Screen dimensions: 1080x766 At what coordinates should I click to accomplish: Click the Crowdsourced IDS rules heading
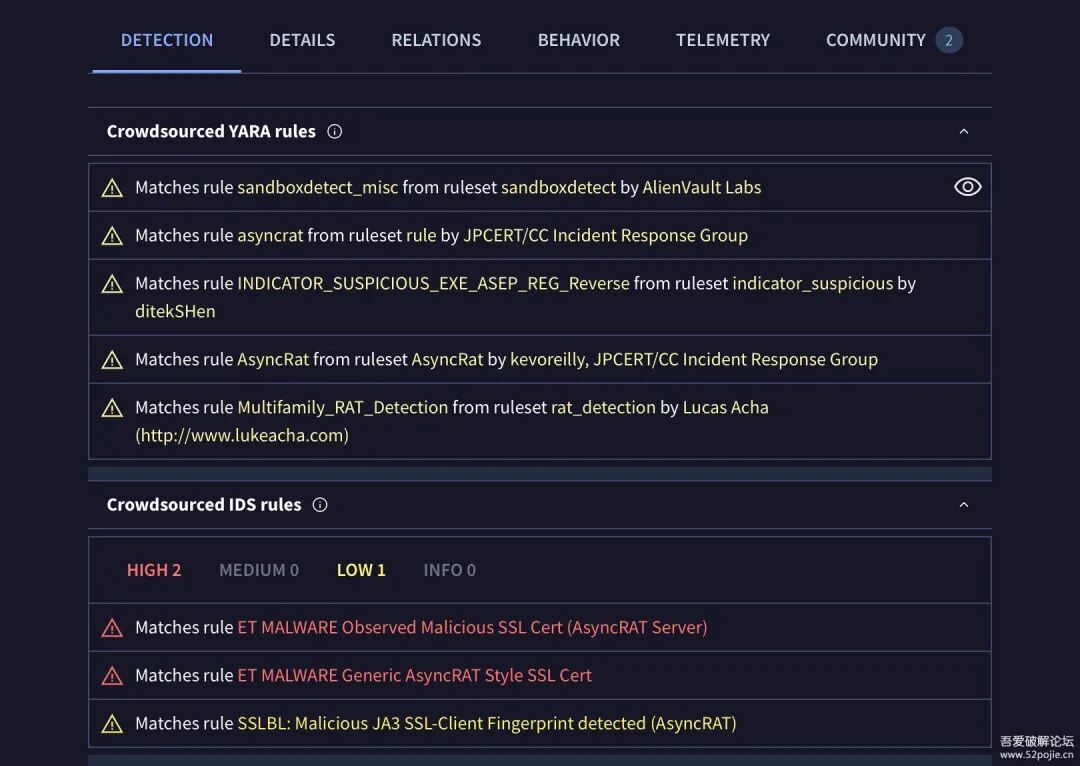pos(204,505)
